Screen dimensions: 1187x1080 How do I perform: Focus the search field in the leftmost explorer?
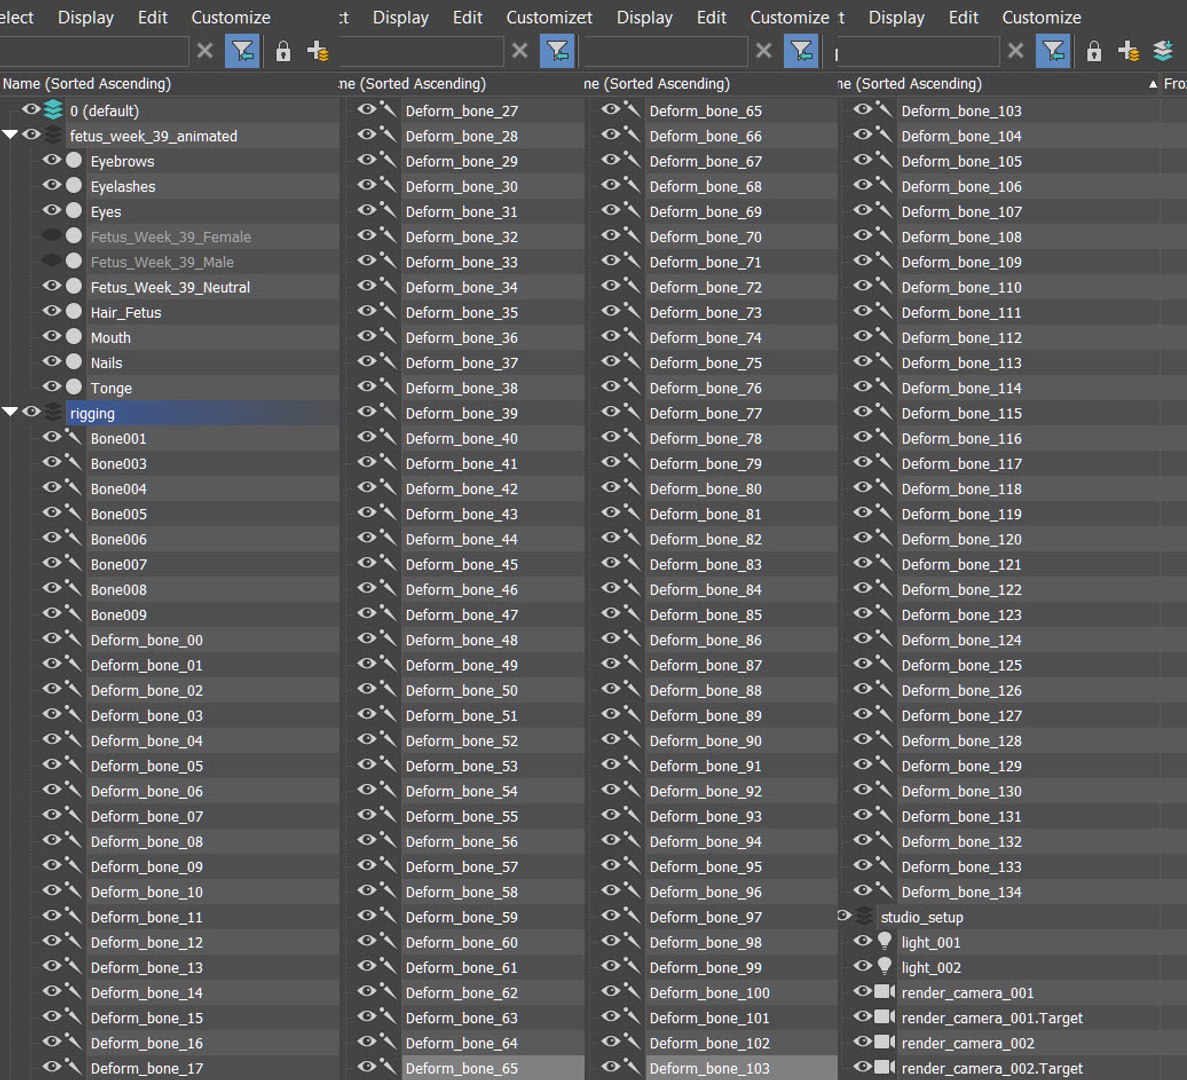click(94, 51)
